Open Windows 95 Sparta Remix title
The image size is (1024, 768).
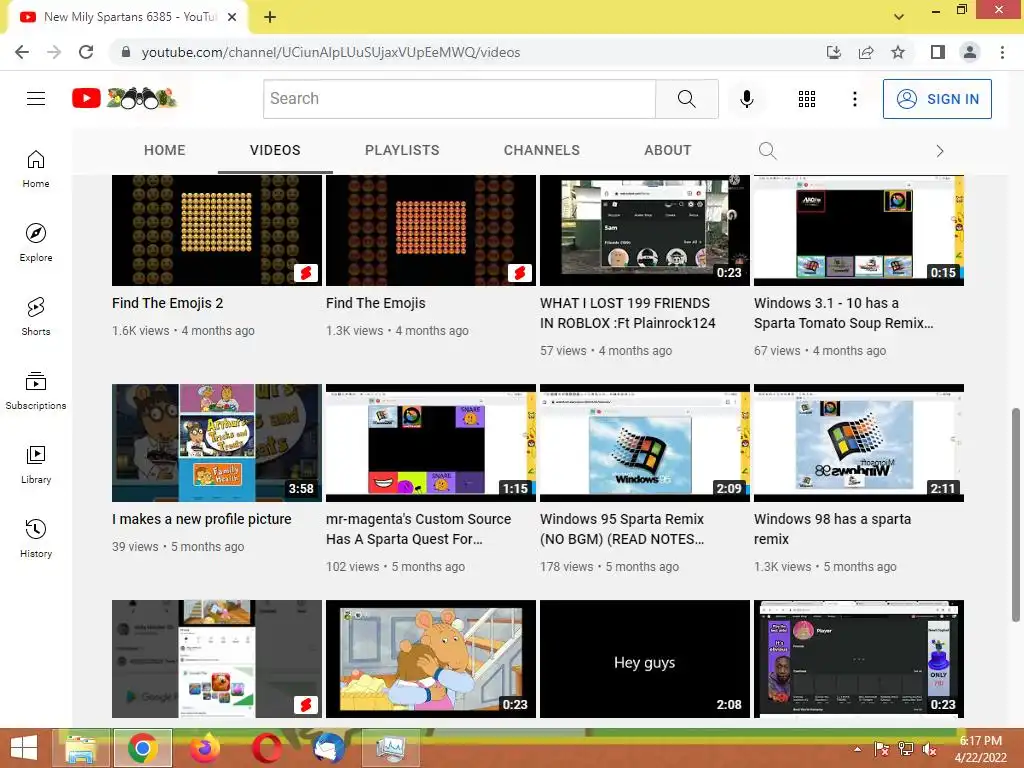pyautogui.click(x=622, y=529)
